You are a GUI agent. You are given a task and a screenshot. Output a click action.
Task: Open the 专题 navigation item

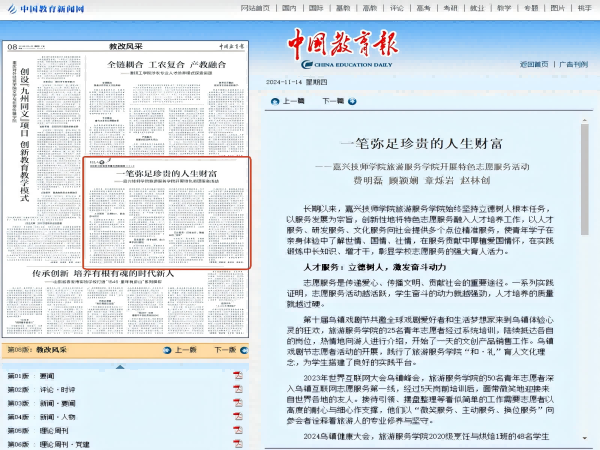[x=531, y=8]
